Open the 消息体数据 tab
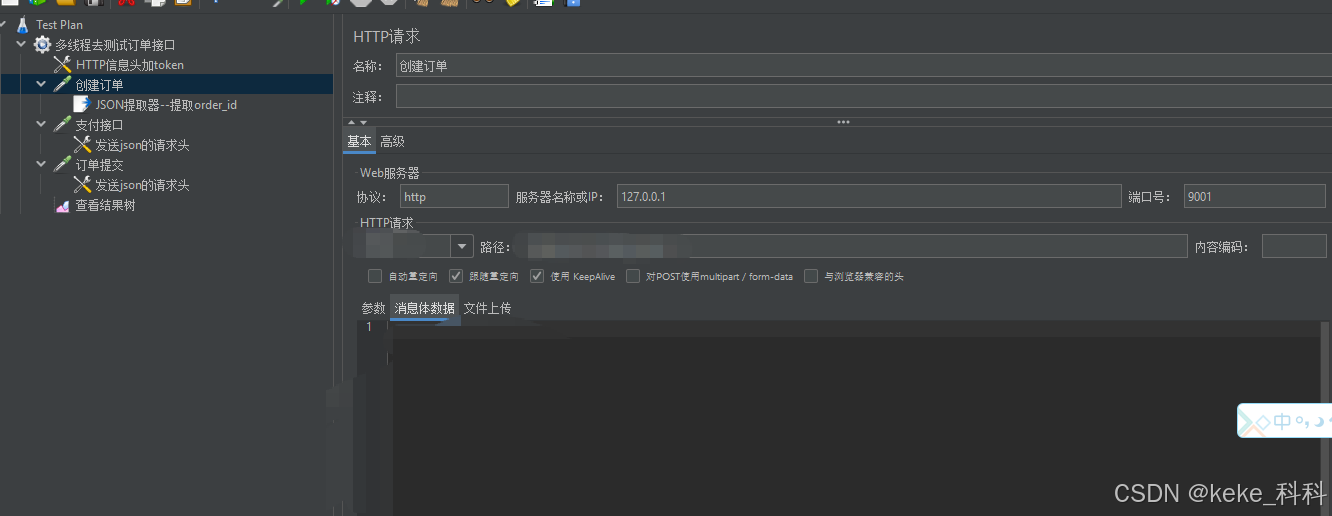Viewport: 1332px width, 516px height. [x=425, y=308]
